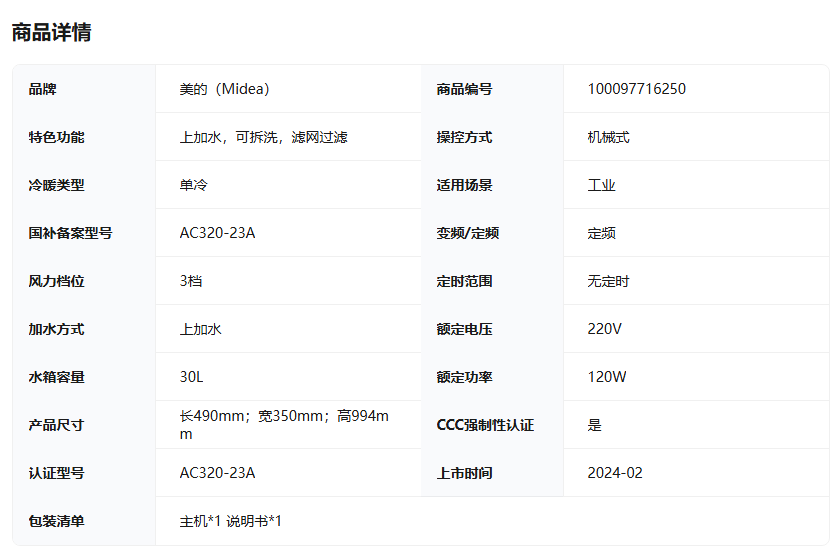Select the 3档 value
832x556 pixels.
click(190, 281)
